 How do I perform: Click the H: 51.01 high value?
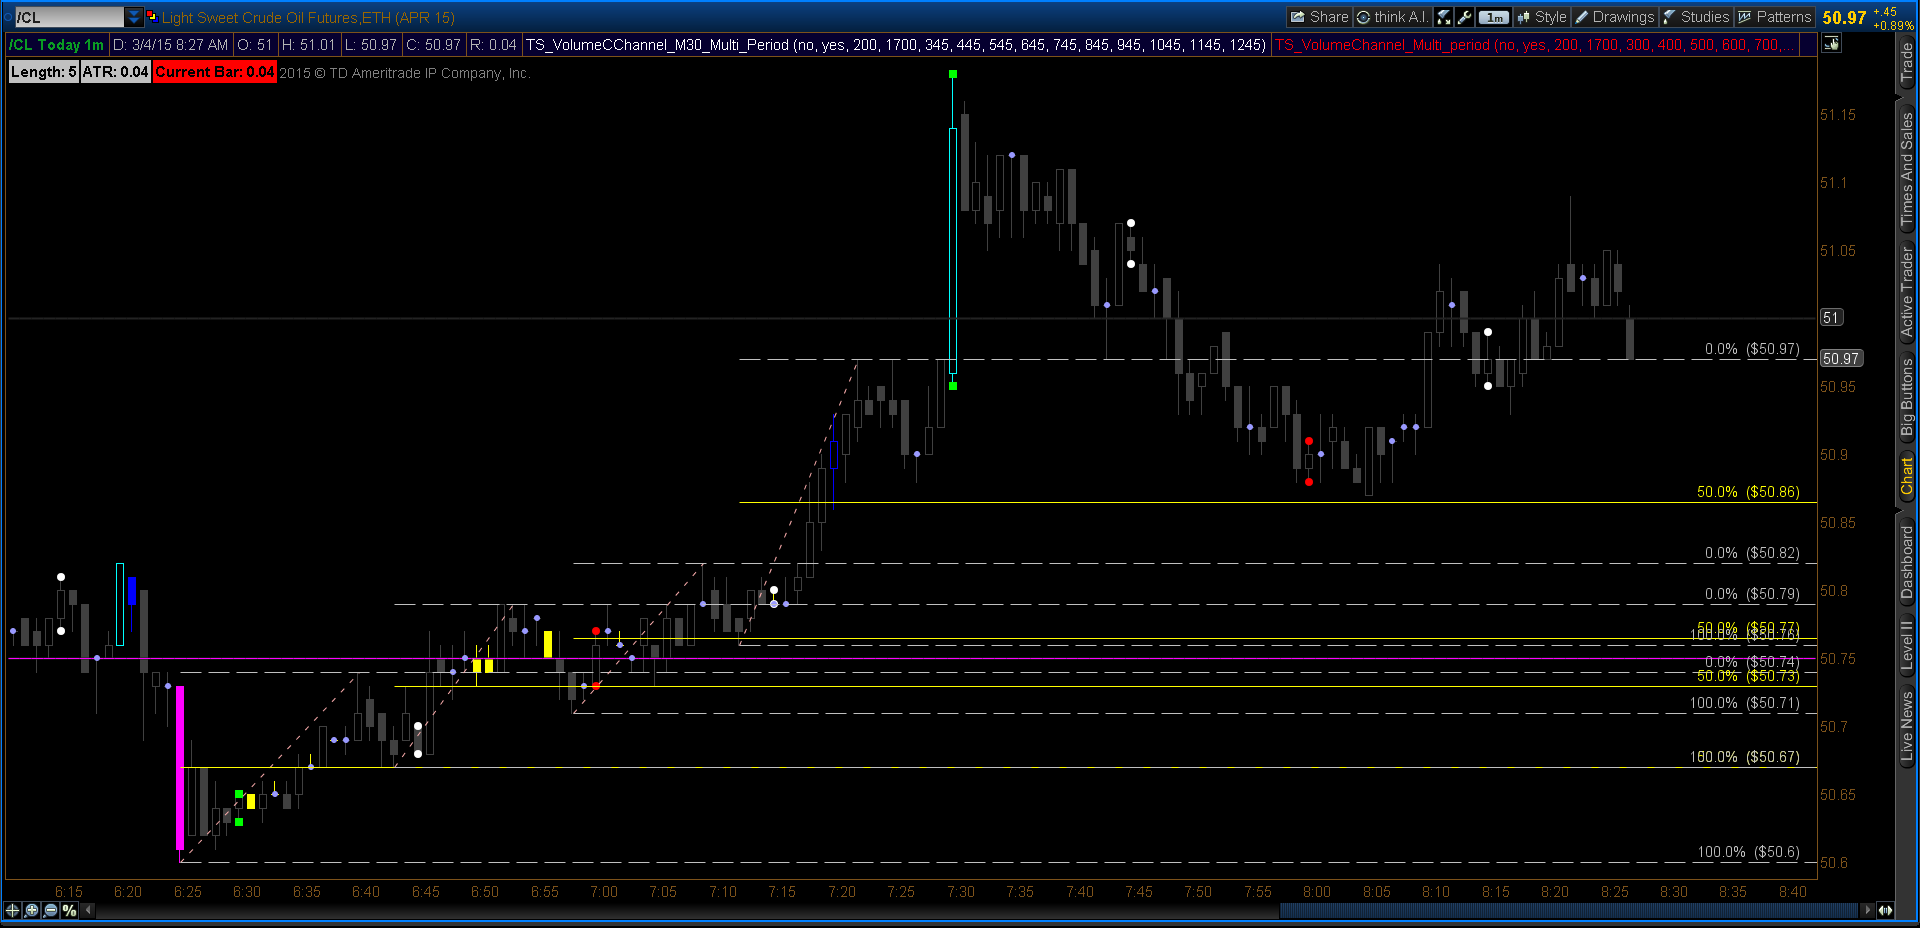308,45
